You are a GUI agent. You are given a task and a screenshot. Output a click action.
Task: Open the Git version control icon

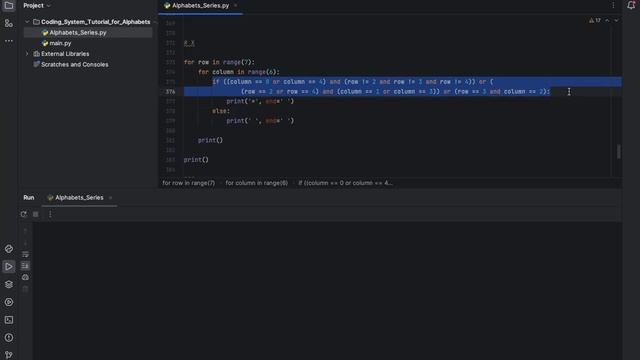[x=9, y=355]
